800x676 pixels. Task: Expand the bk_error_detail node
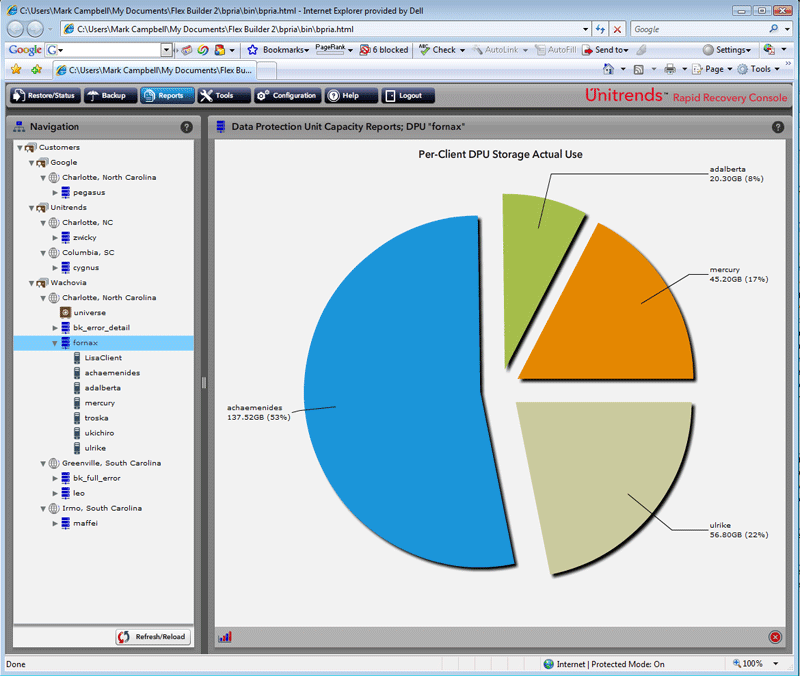(55, 328)
